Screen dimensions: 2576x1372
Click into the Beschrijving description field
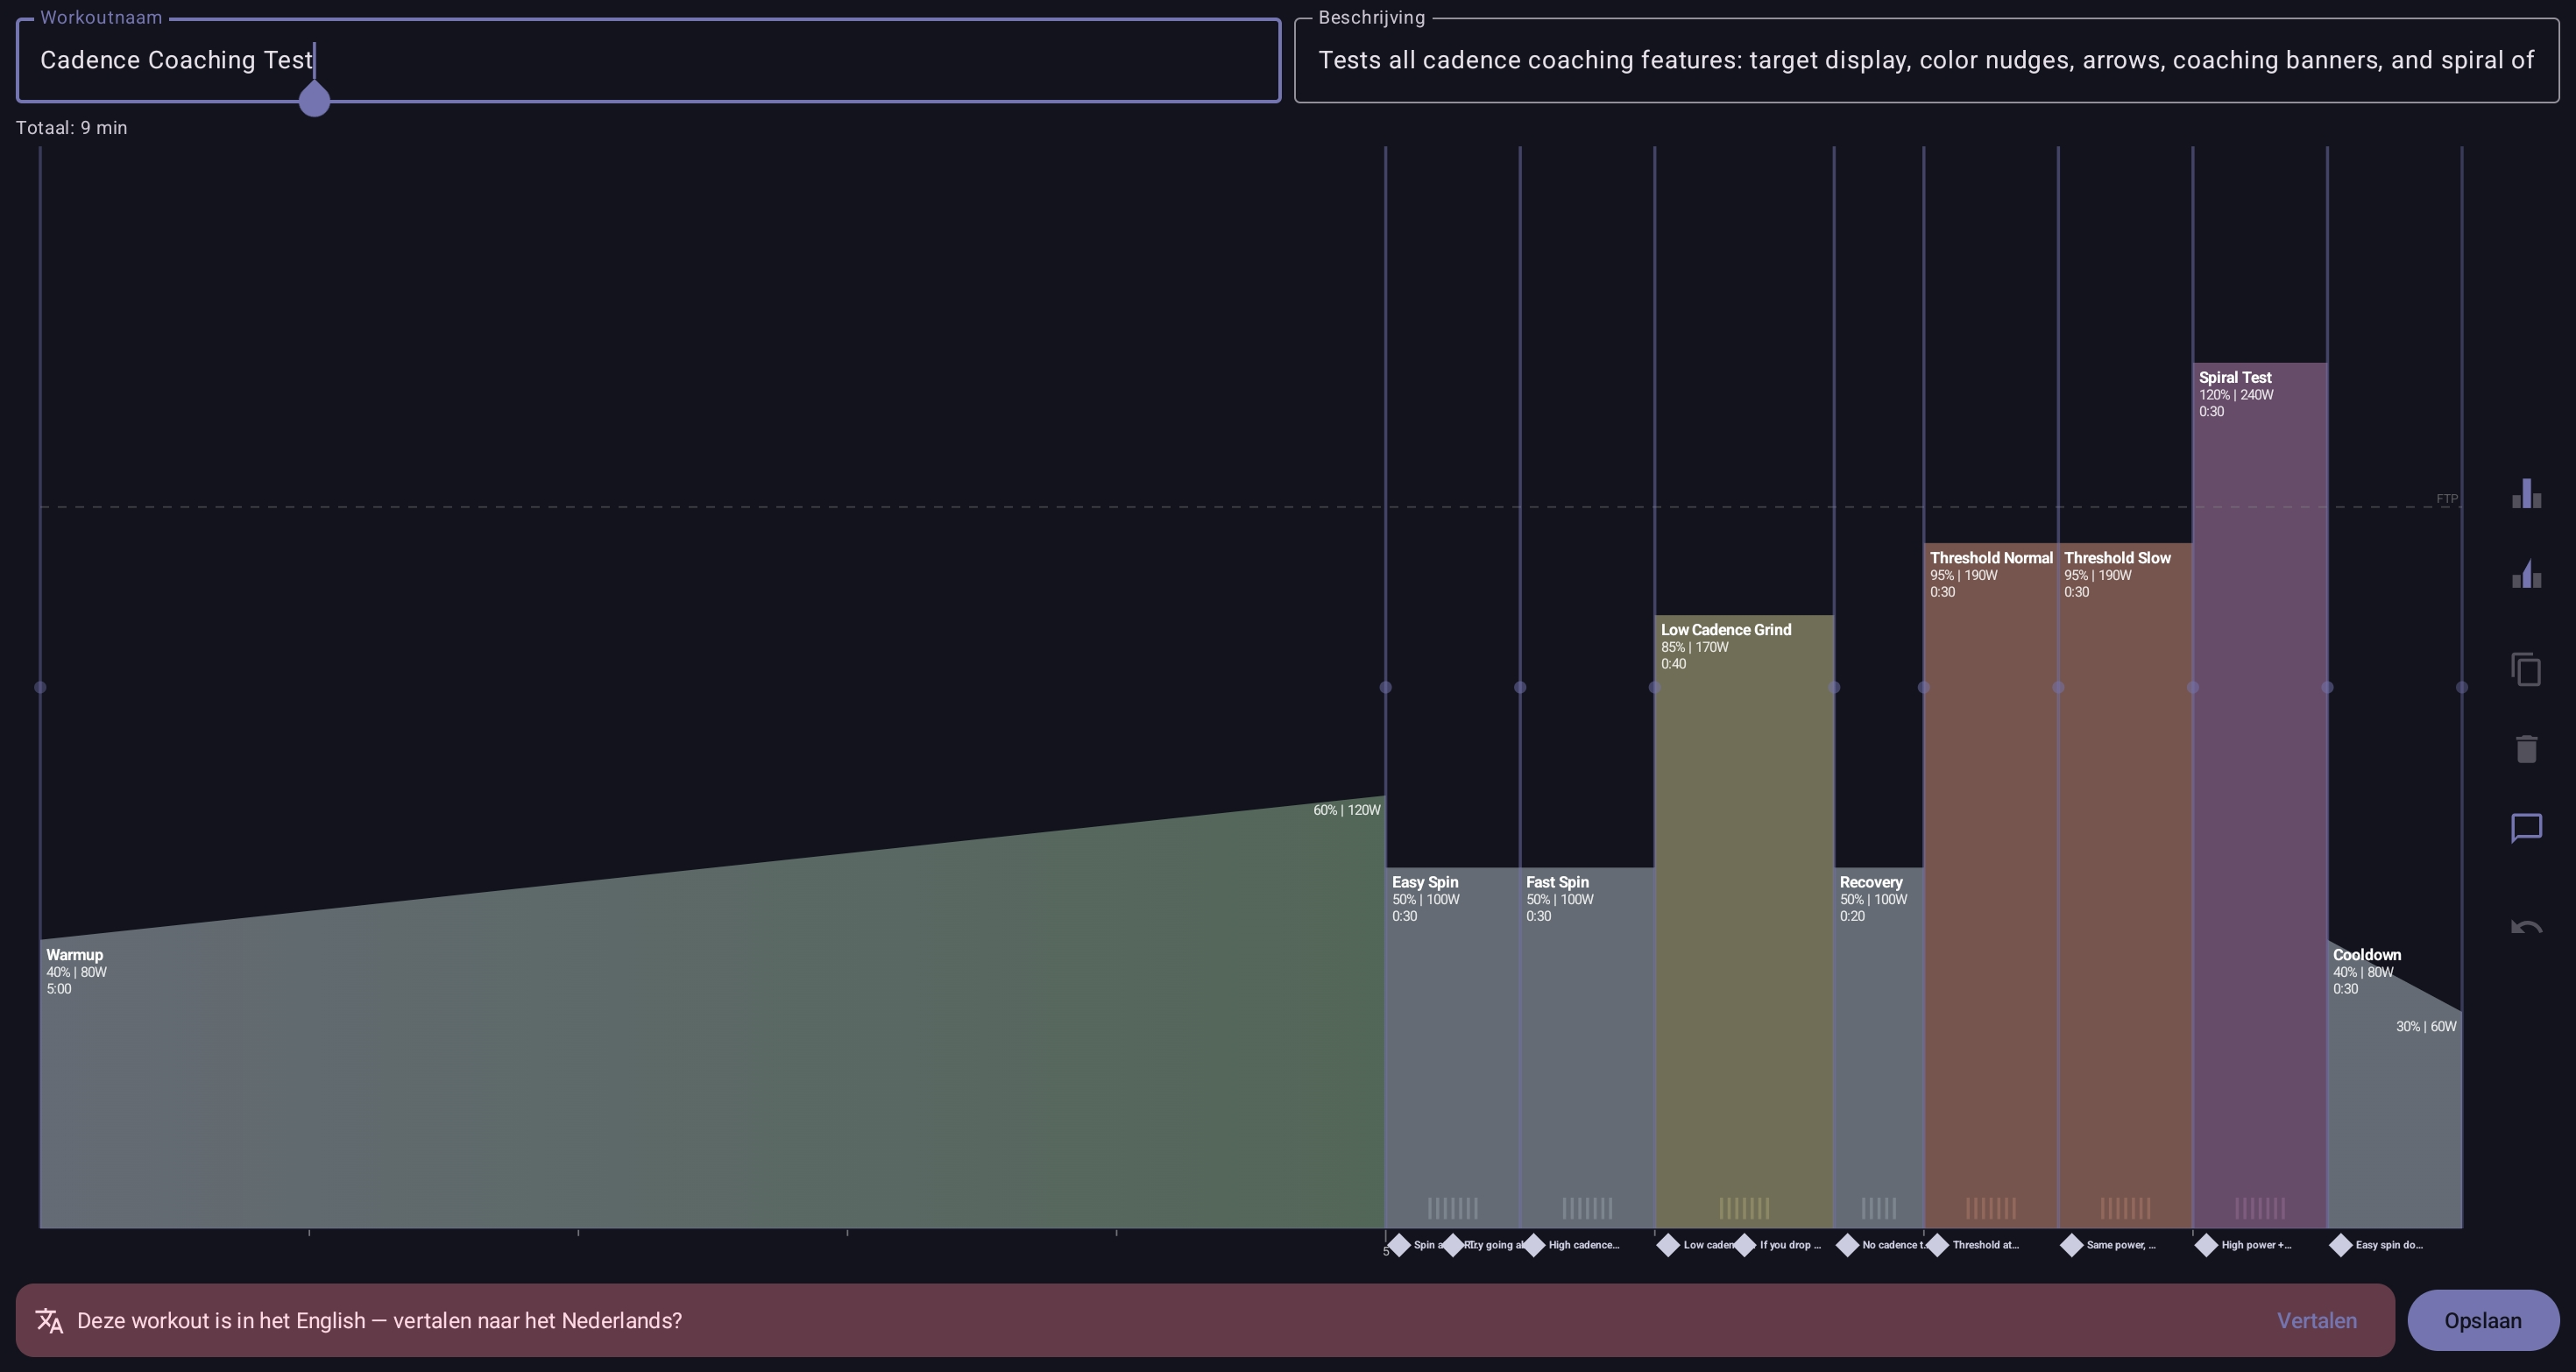coord(1926,60)
